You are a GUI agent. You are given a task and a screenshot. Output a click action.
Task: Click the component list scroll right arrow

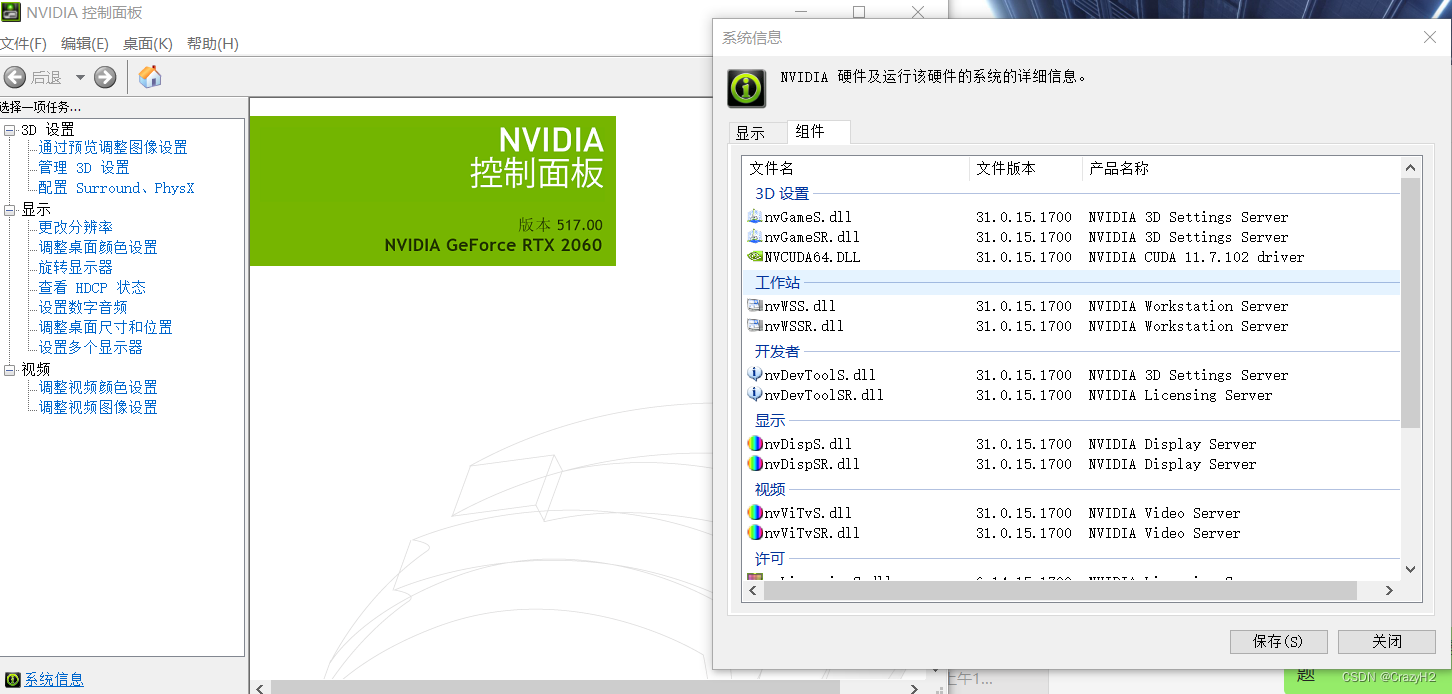tap(1389, 591)
